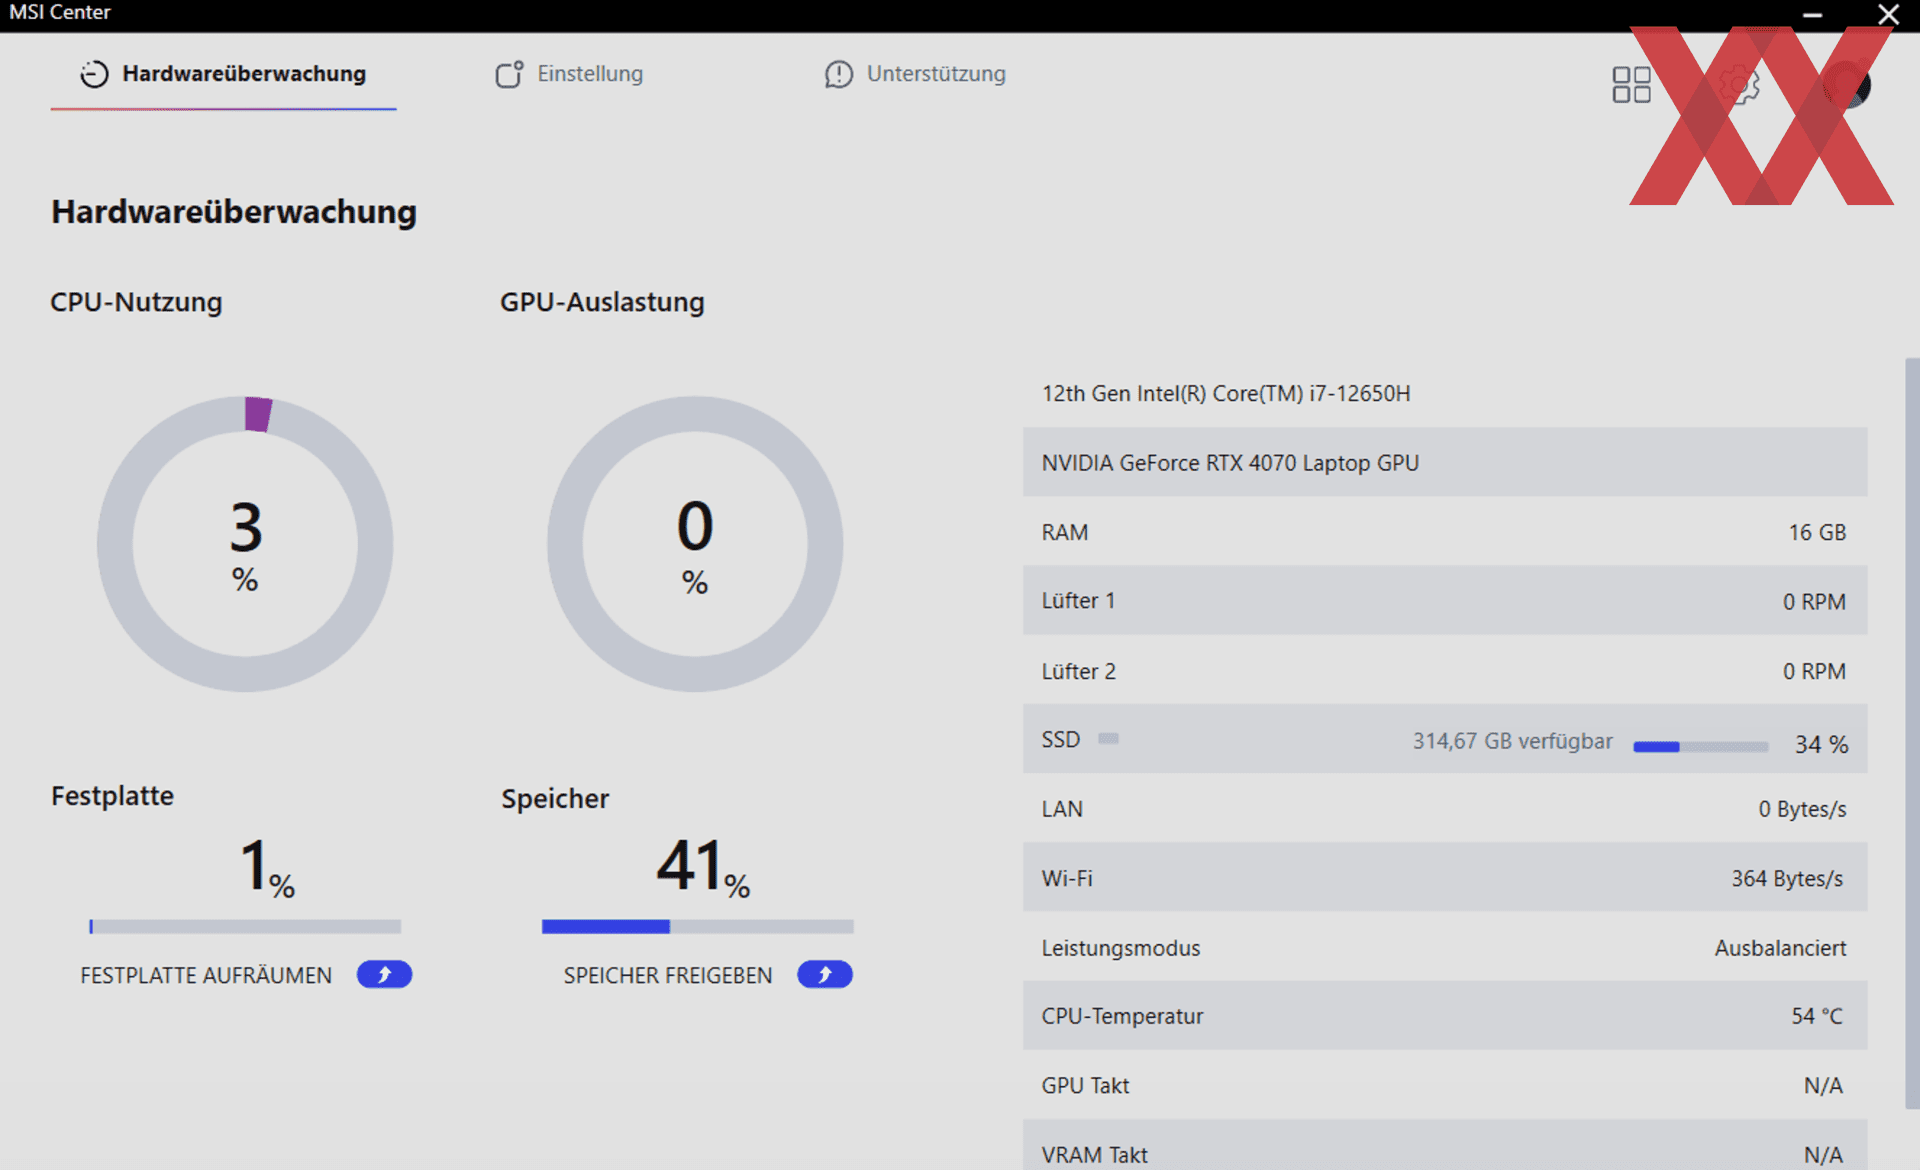
Task: Click the GPU-Auslastung circular gauge
Action: (695, 544)
